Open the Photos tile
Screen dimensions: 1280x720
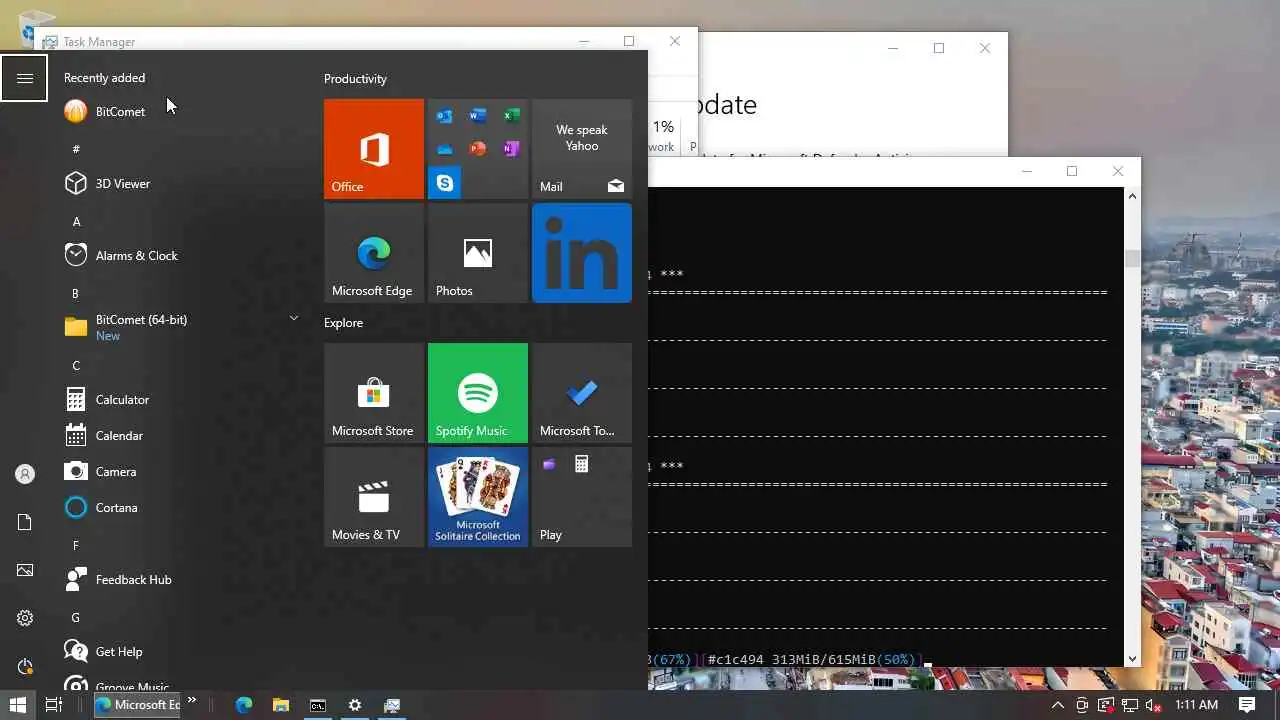point(478,253)
